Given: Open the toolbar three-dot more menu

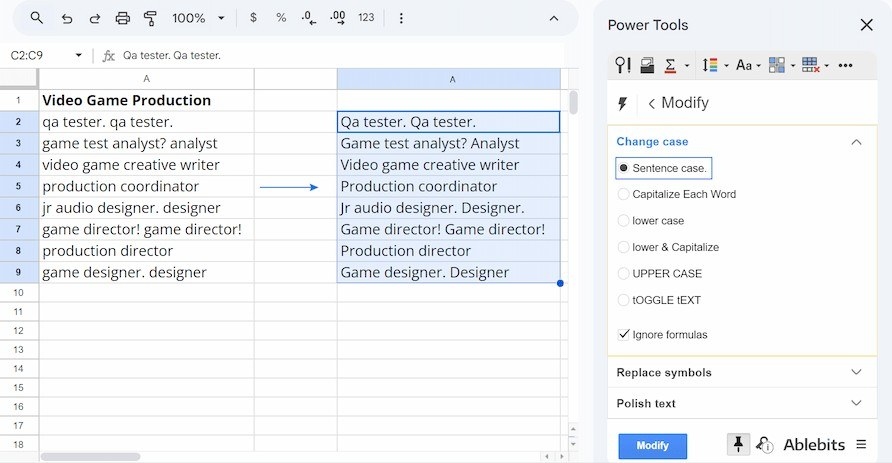Looking at the screenshot, I should pos(401,18).
